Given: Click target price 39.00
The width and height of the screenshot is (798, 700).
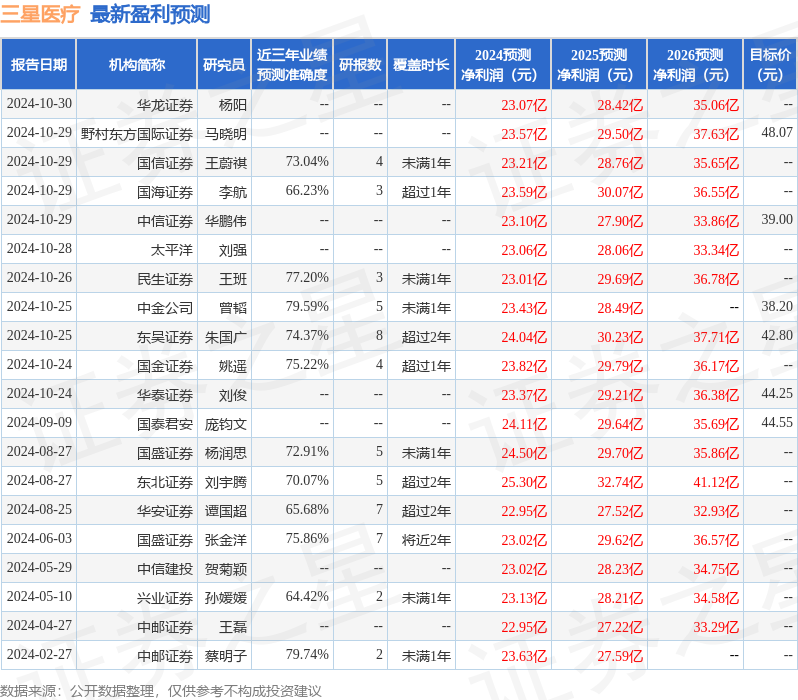Looking at the screenshot, I should (x=777, y=220).
